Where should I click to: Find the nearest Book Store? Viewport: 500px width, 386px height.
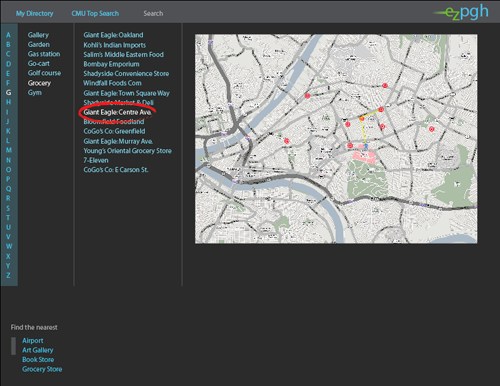coord(38,360)
